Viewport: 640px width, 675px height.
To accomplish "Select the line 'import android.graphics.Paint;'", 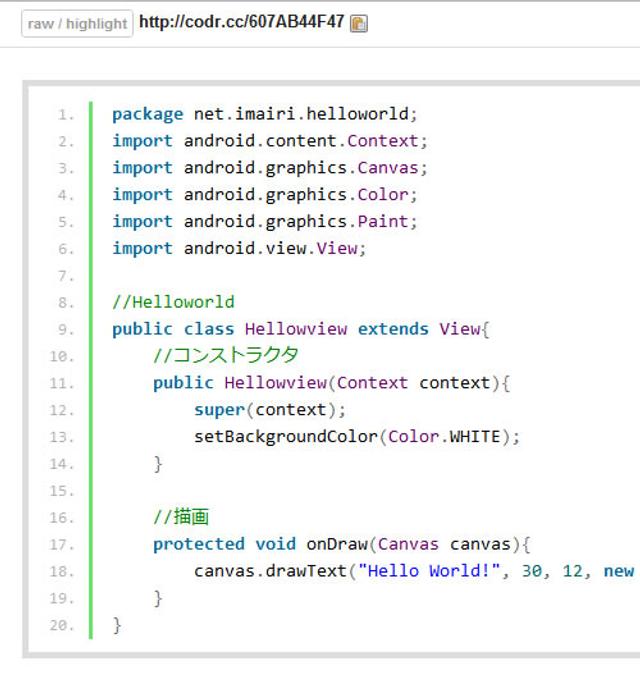I will [x=265, y=222].
